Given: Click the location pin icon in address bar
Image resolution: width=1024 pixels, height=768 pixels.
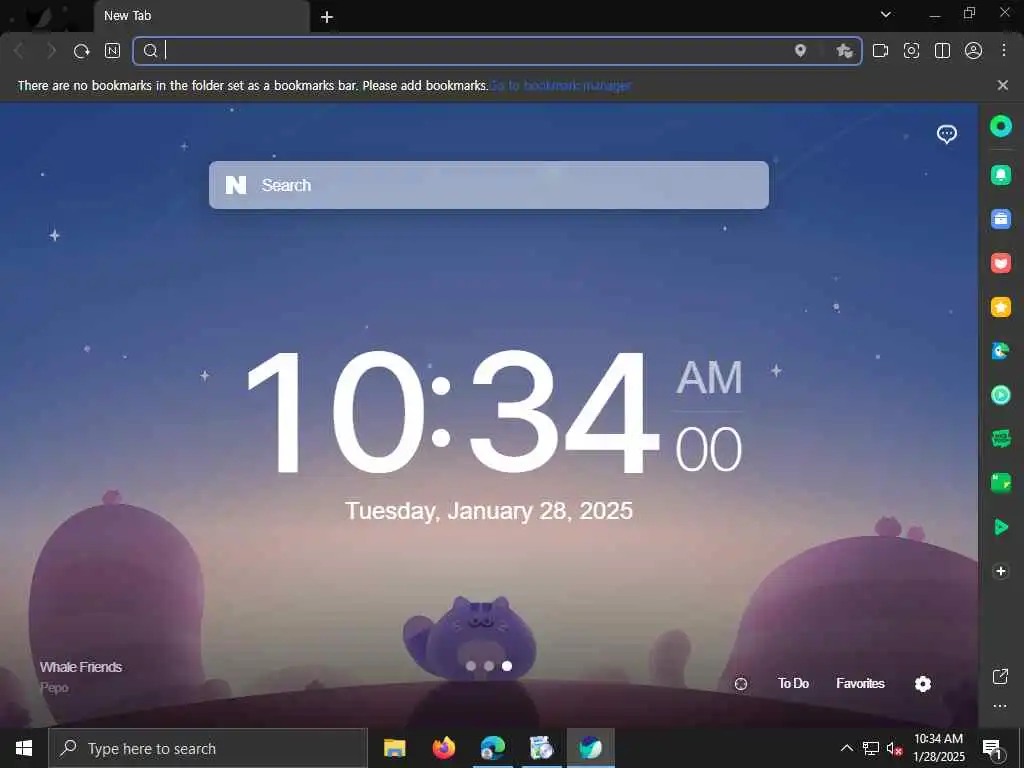Looking at the screenshot, I should pyautogui.click(x=800, y=51).
